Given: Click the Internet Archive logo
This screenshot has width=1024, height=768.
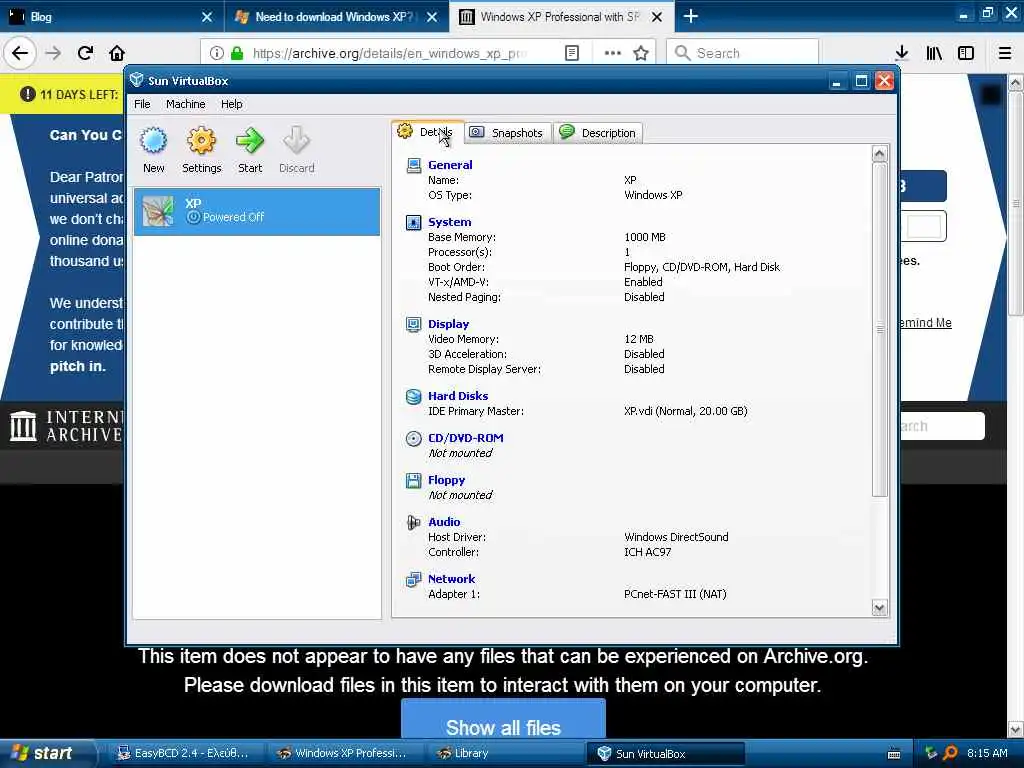Looking at the screenshot, I should coord(65,426).
